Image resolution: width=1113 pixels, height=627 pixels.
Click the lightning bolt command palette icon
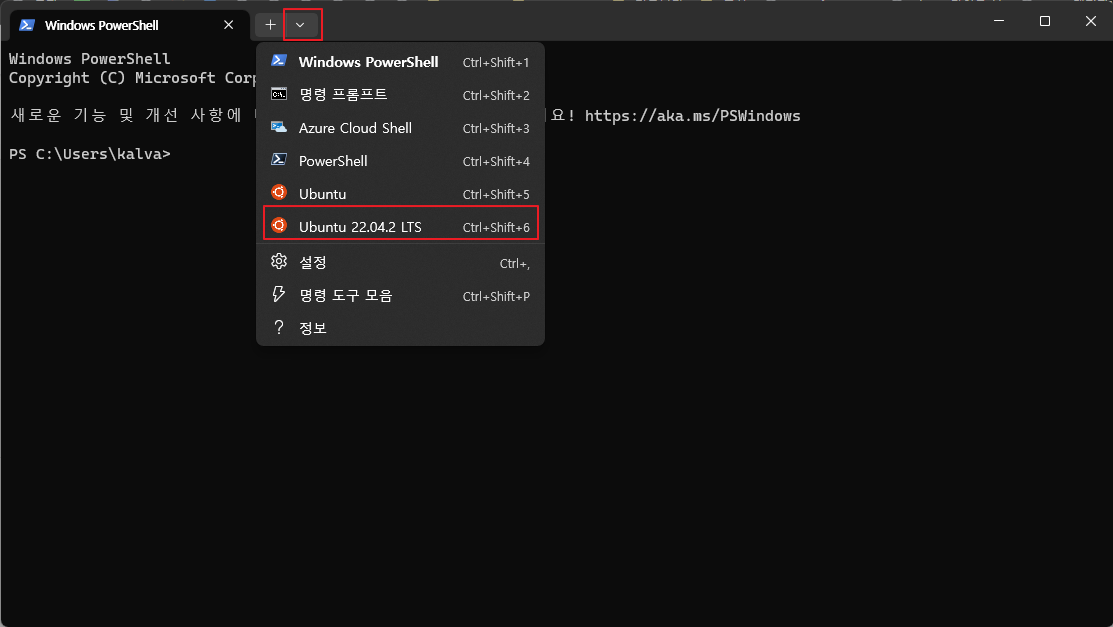point(279,294)
